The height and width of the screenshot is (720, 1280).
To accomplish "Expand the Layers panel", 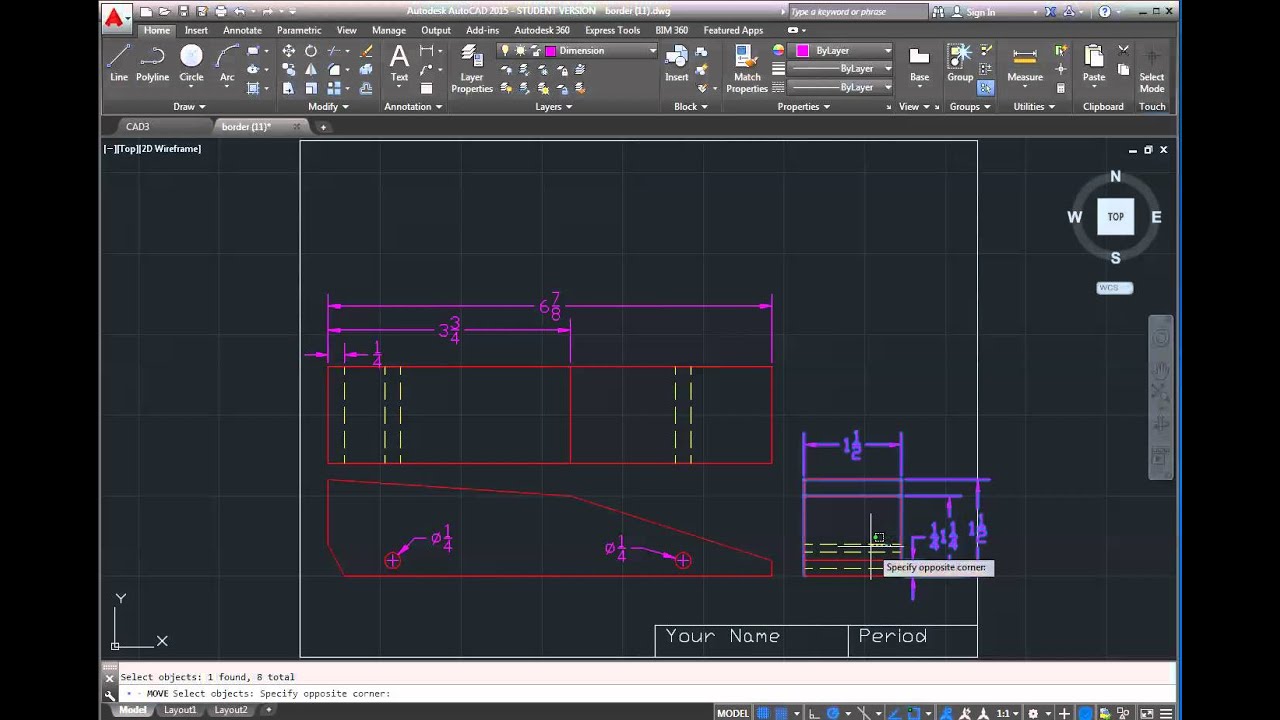I will [x=553, y=107].
